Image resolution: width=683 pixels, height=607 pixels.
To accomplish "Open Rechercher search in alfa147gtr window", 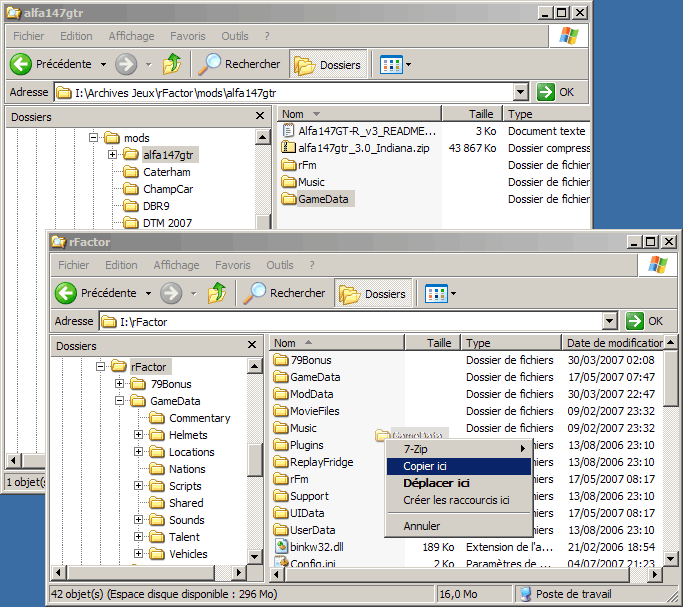I will [x=239, y=64].
